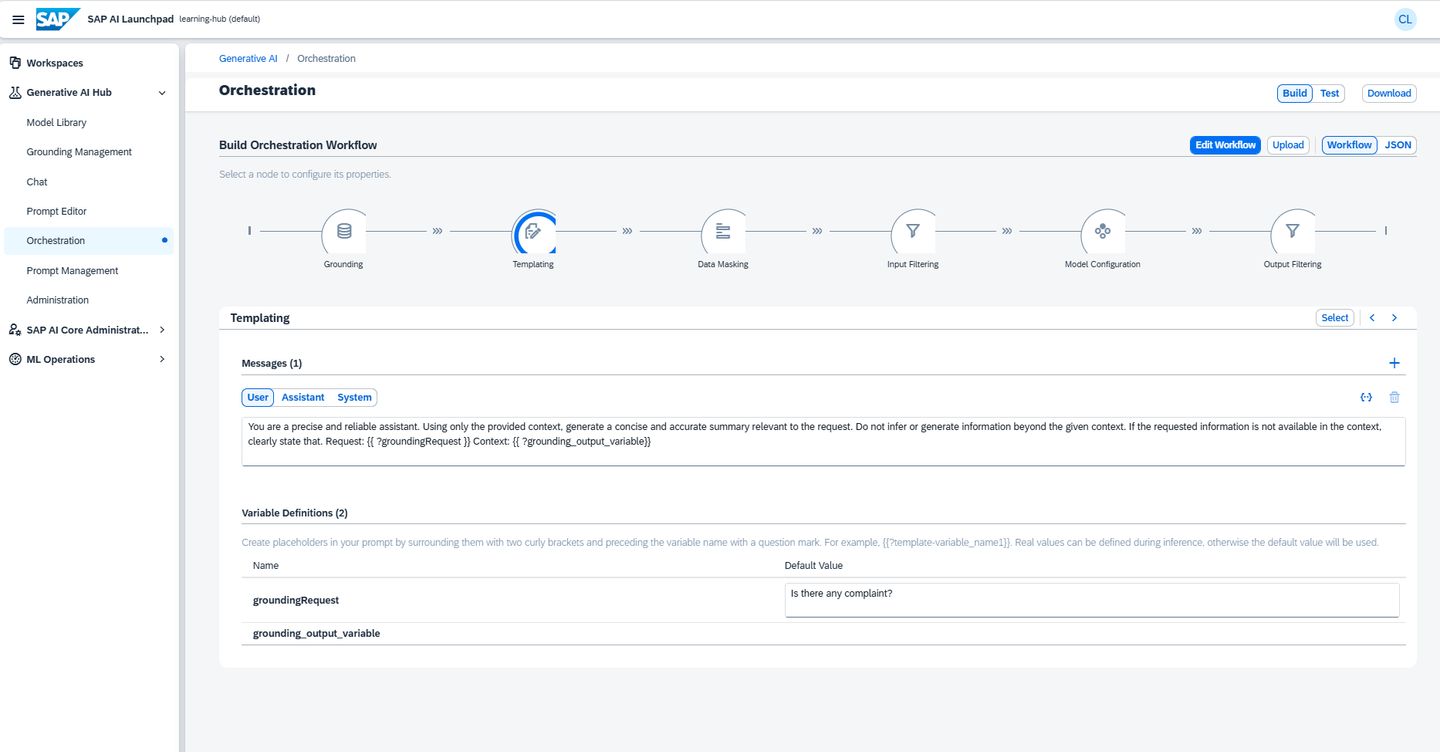This screenshot has width=1440, height=752.
Task: Click the insert variable curly-braces icon
Action: (1366, 397)
